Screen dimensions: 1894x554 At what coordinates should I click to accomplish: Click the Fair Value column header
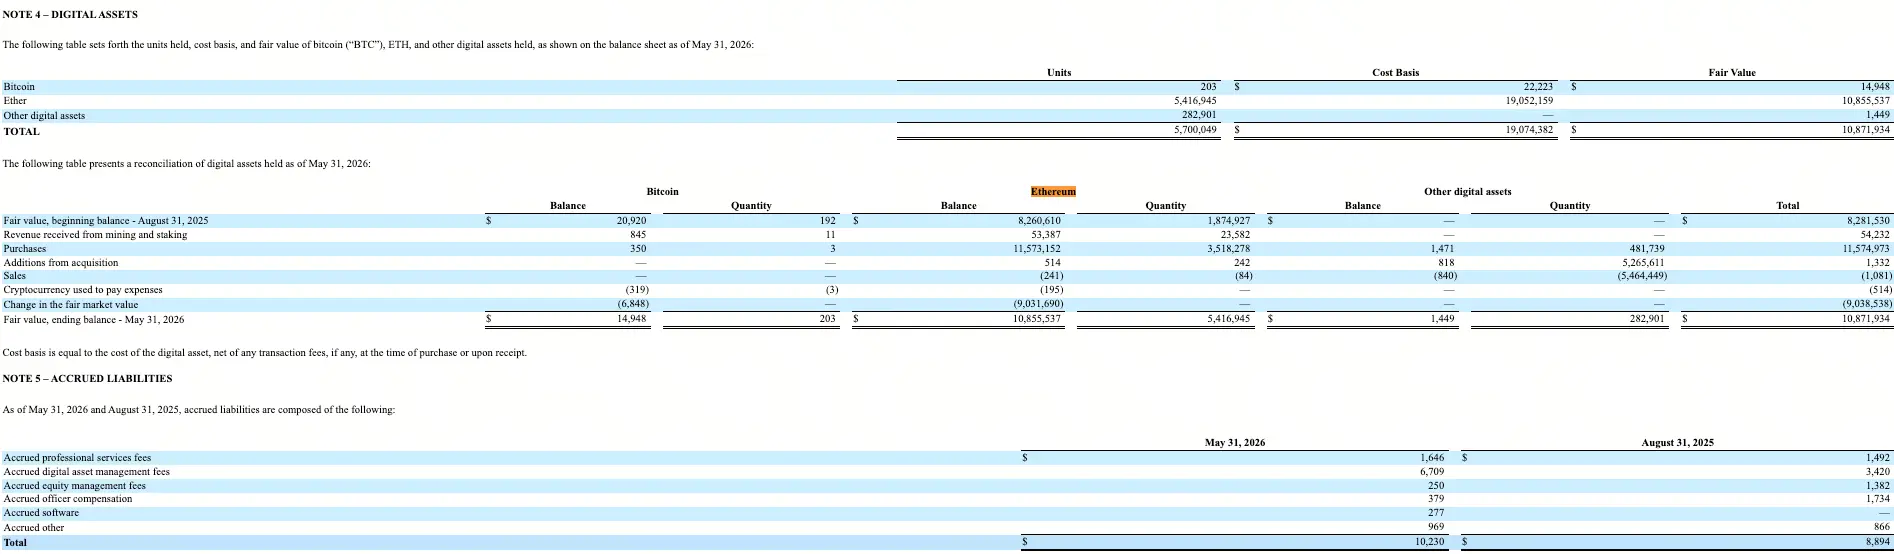point(1732,72)
